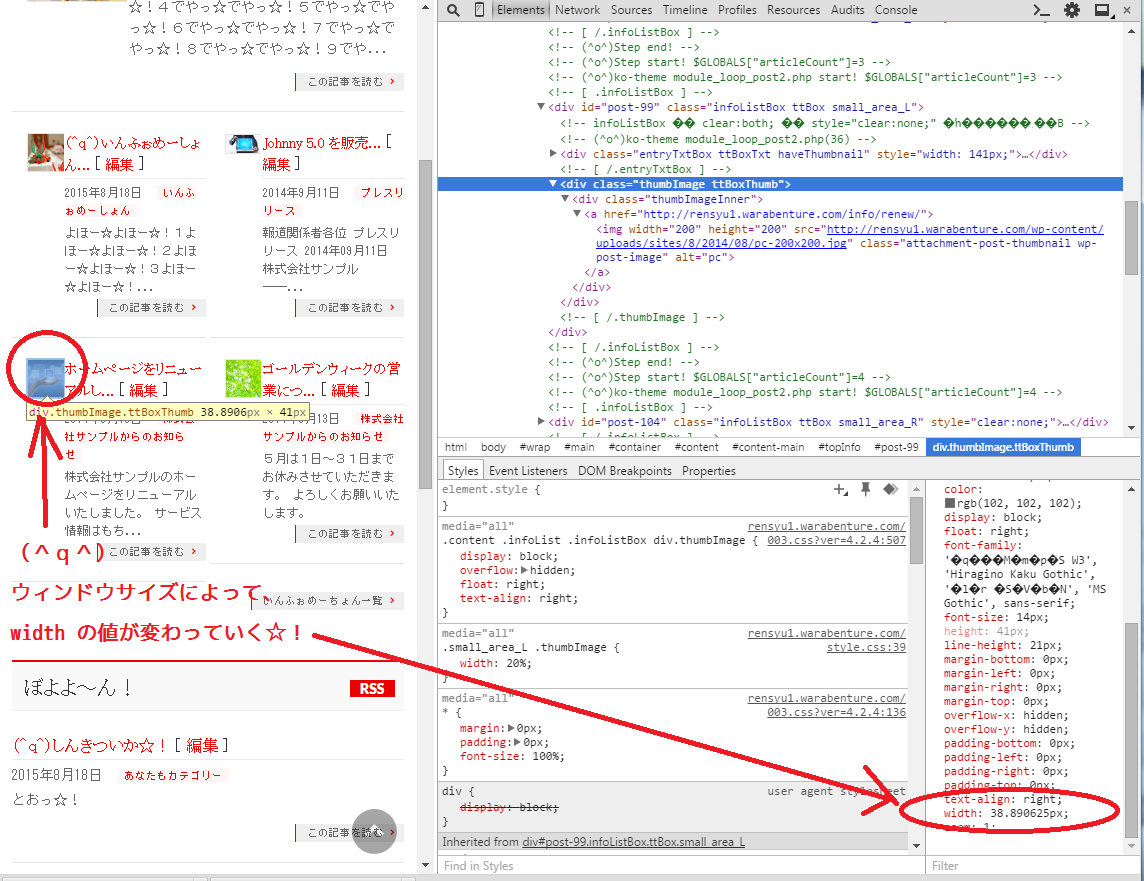Viewport: 1144px width, 881px height.
Task: Expand the padding shorthand property triangle
Action: 517,742
